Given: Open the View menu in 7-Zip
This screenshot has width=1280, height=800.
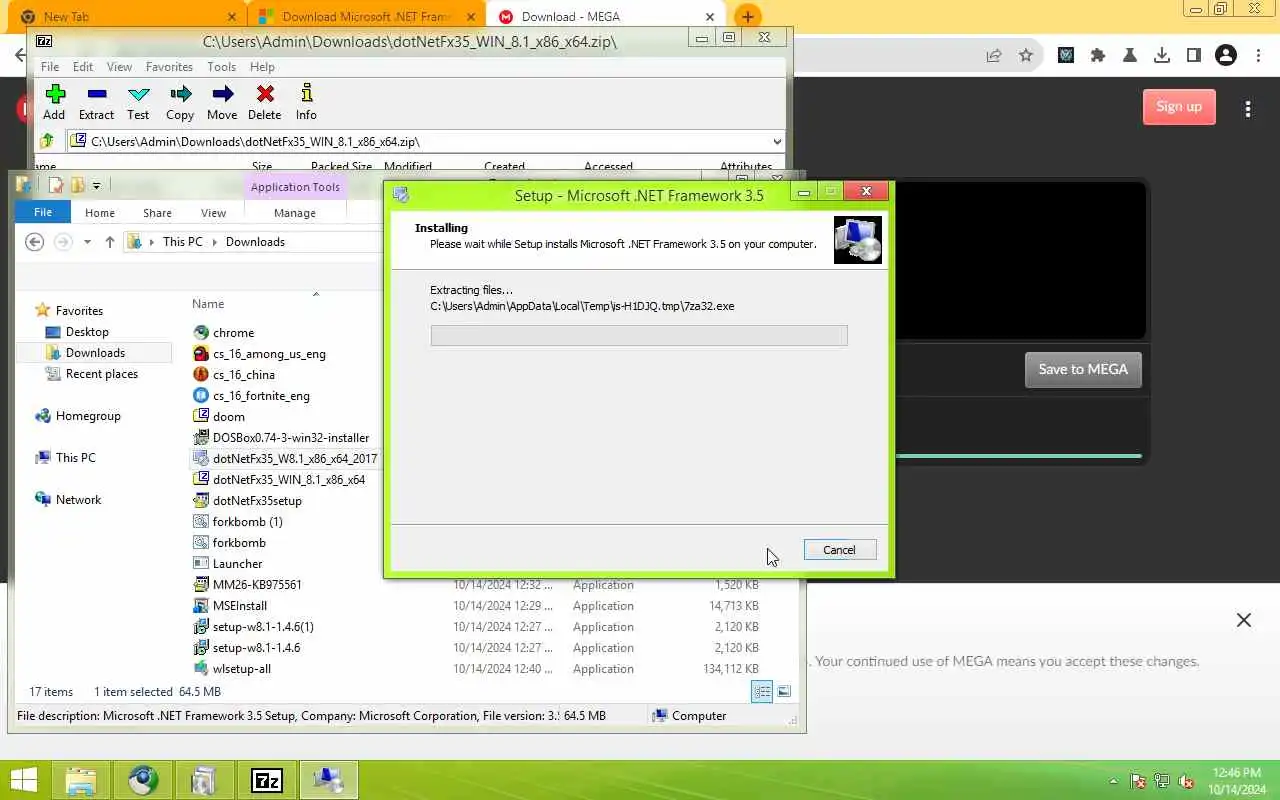Looking at the screenshot, I should [119, 67].
